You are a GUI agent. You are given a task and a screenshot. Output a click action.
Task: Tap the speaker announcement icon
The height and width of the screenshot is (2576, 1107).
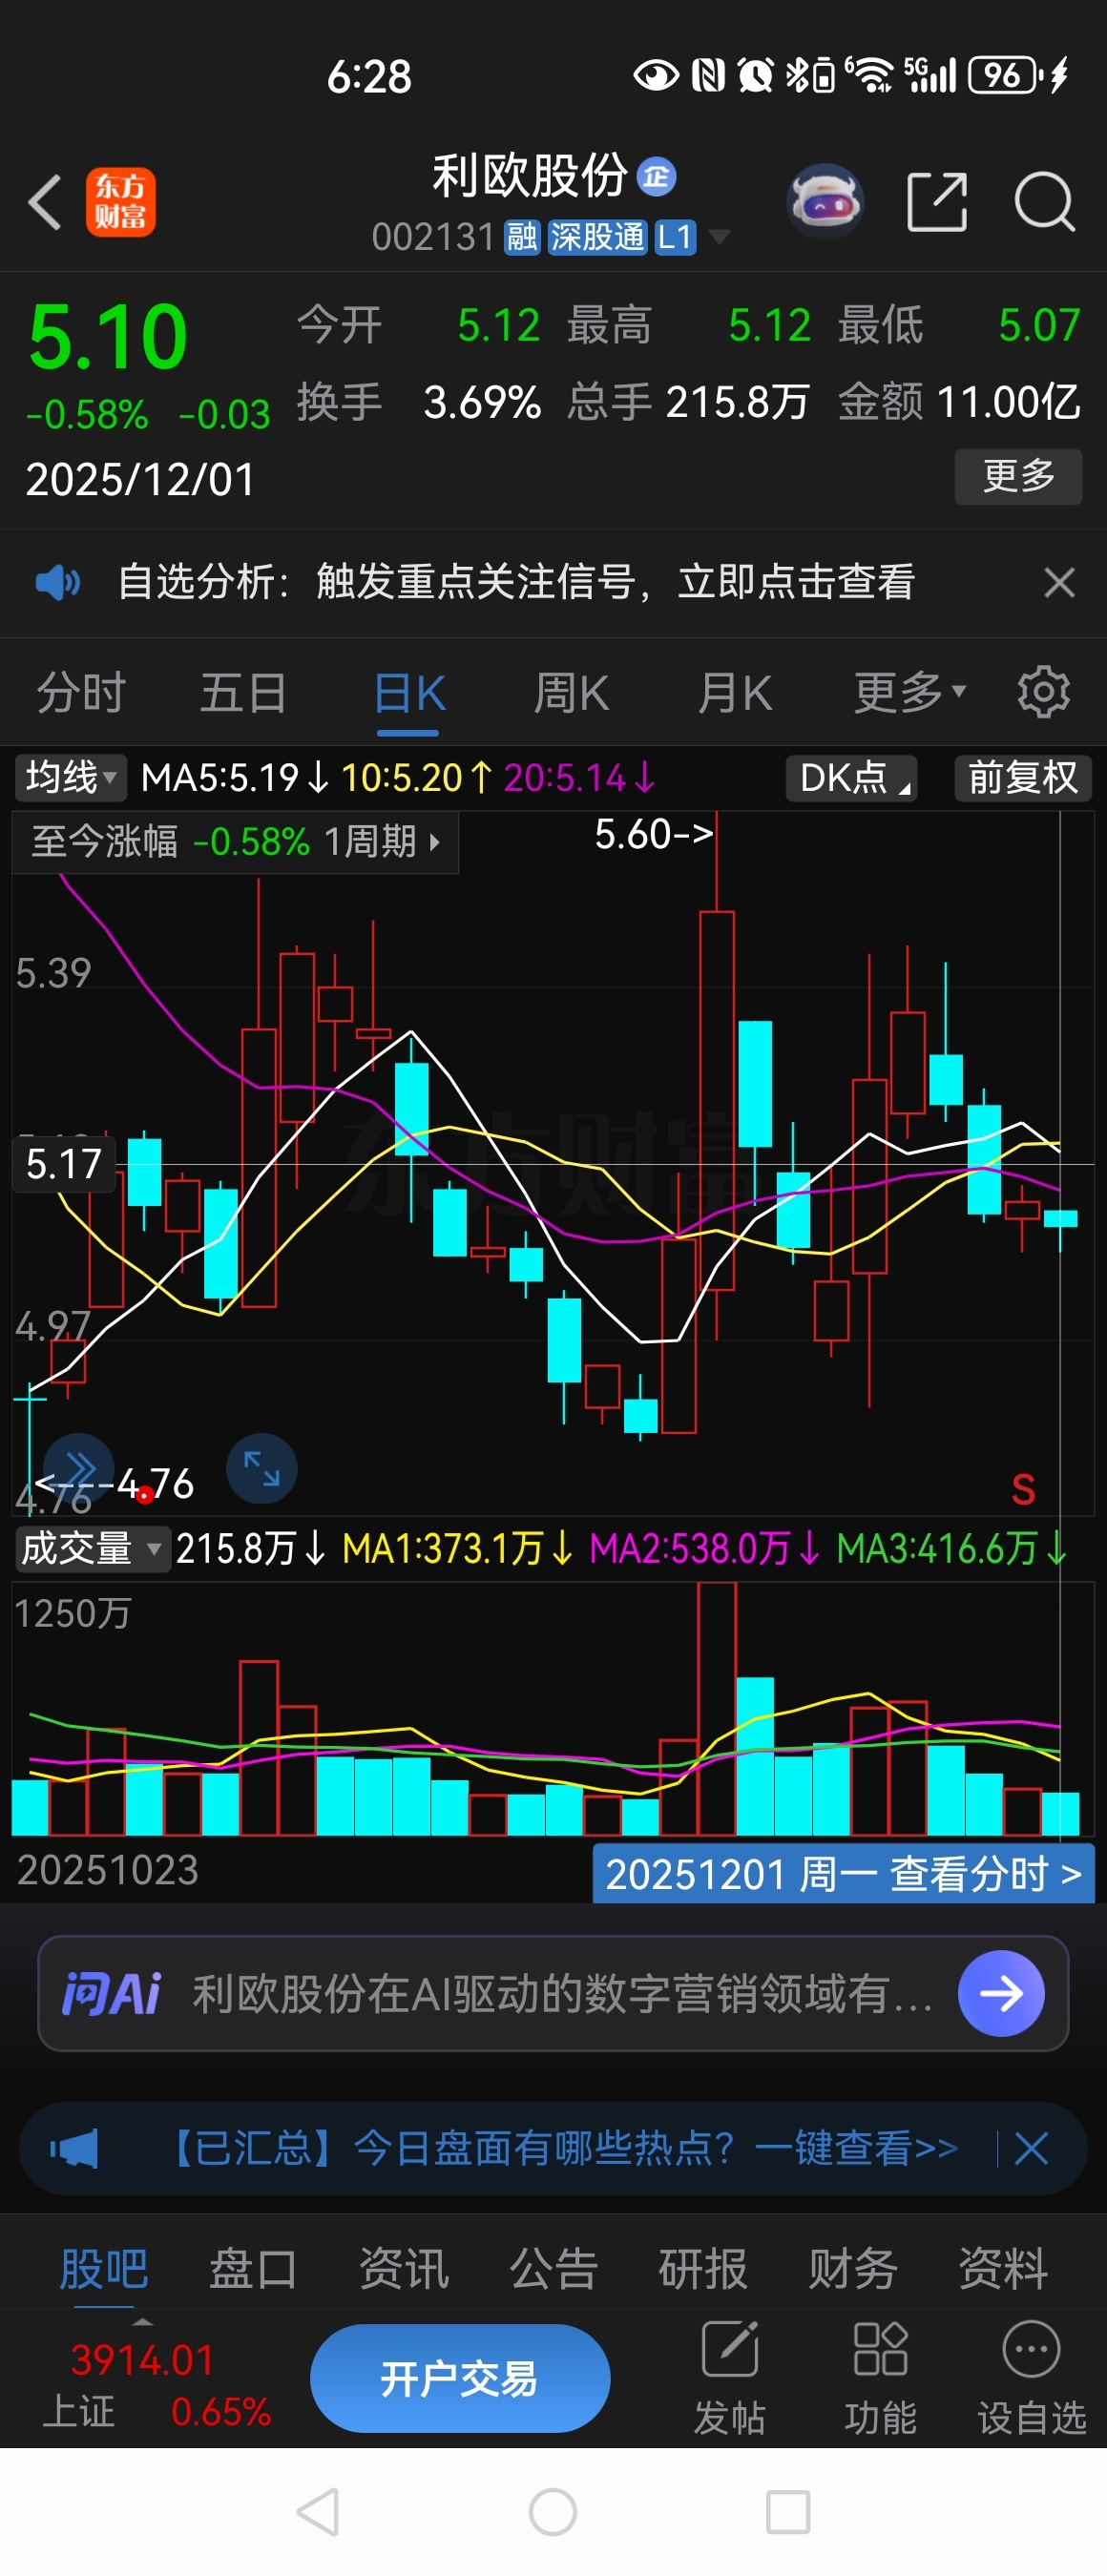(58, 582)
